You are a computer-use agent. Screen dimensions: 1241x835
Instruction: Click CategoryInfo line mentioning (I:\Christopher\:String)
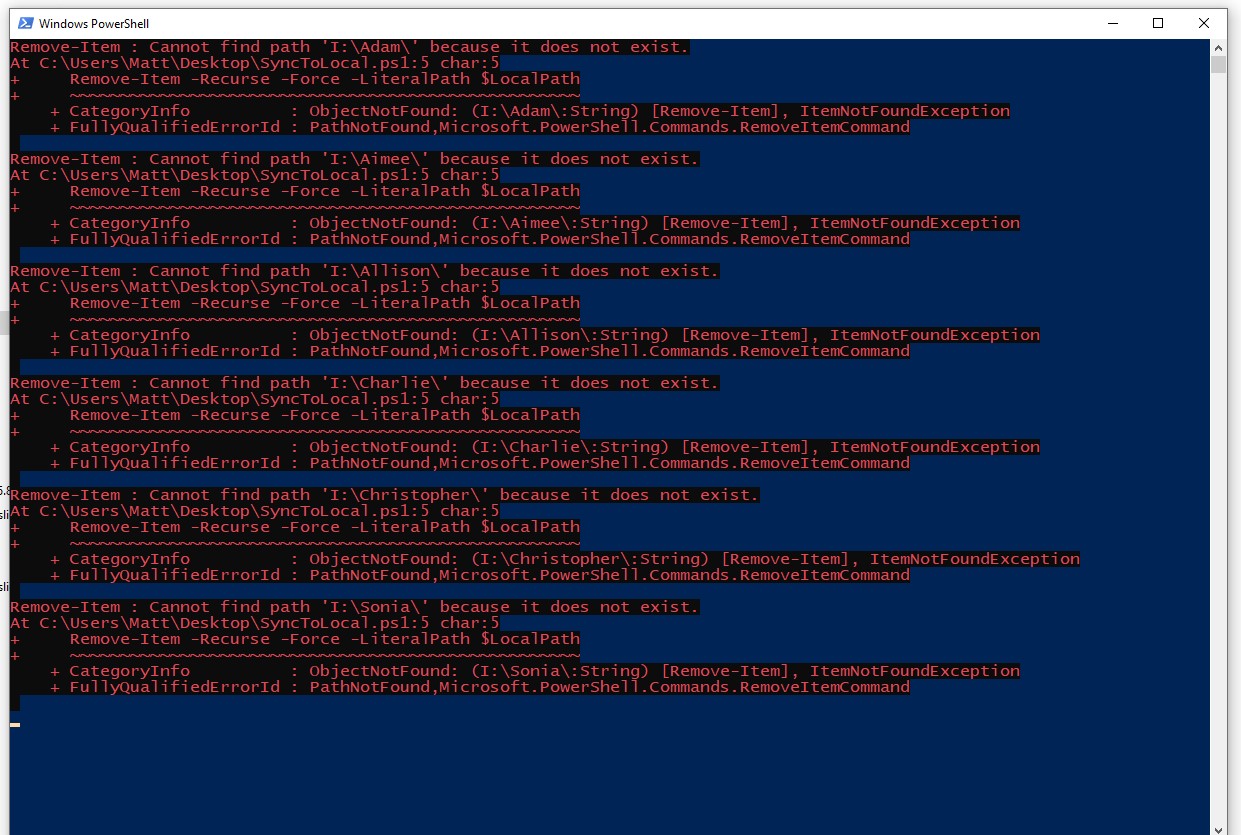(x=565, y=559)
